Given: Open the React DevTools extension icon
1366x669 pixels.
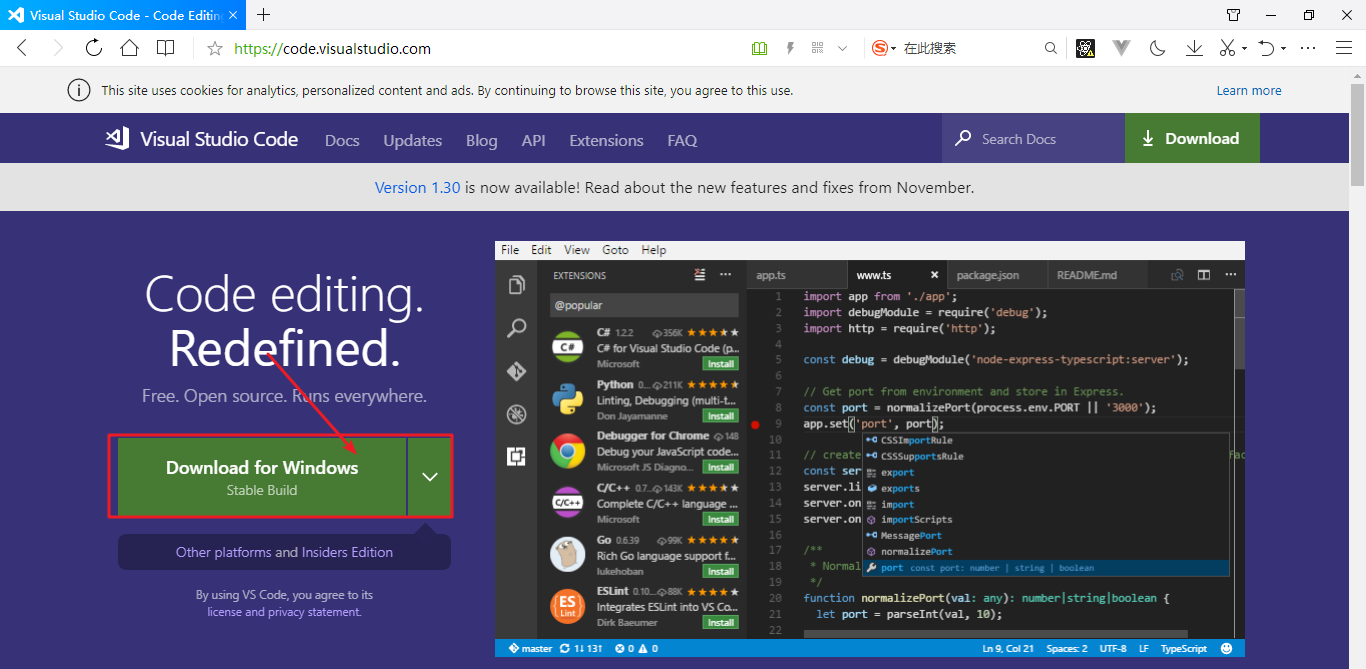Looking at the screenshot, I should tap(1086, 48).
